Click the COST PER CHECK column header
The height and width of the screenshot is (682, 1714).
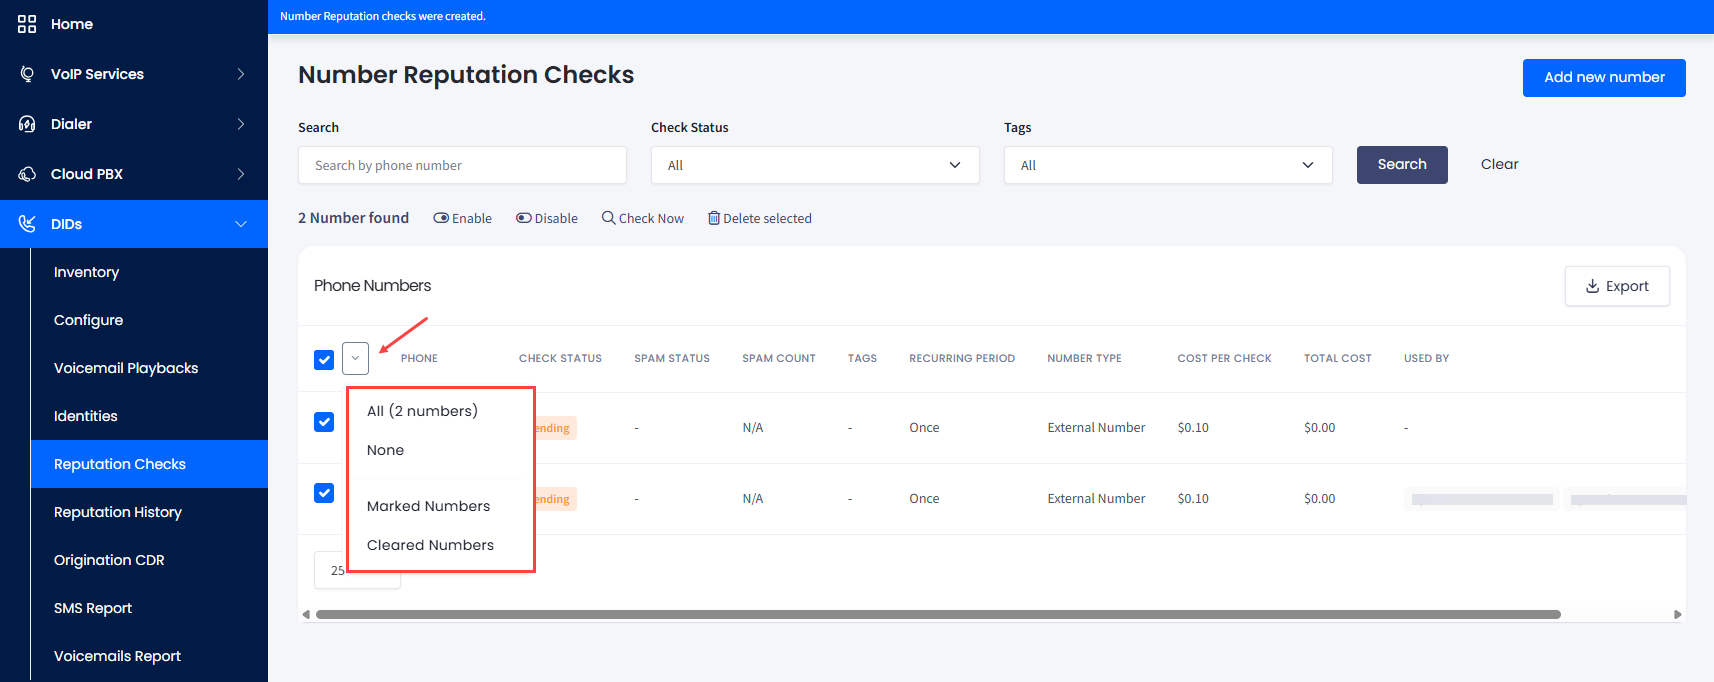[1224, 358]
